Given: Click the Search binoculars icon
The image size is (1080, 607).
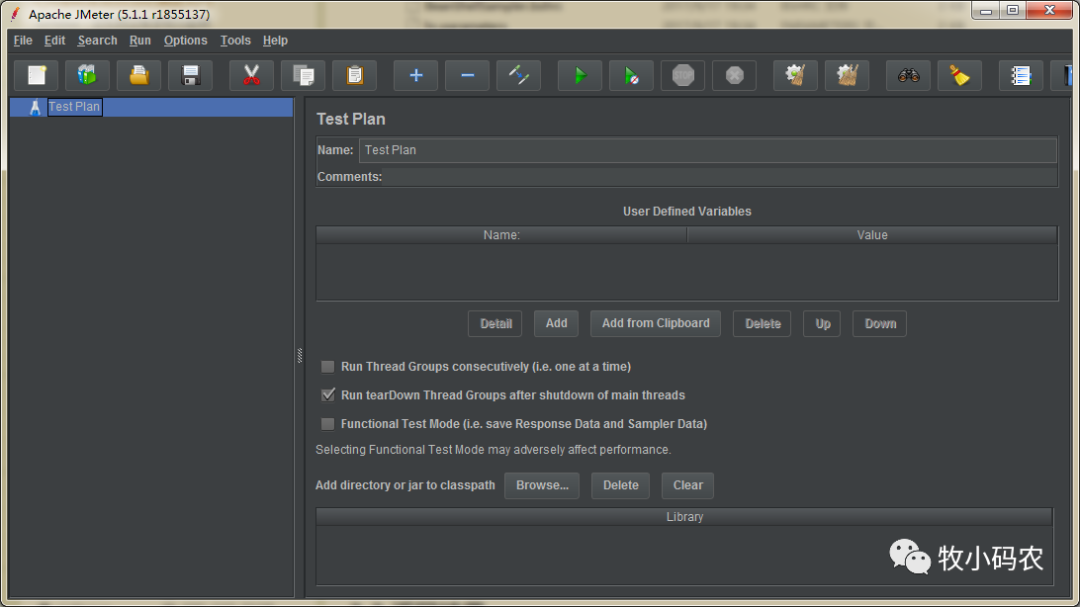Looking at the screenshot, I should click(908, 75).
